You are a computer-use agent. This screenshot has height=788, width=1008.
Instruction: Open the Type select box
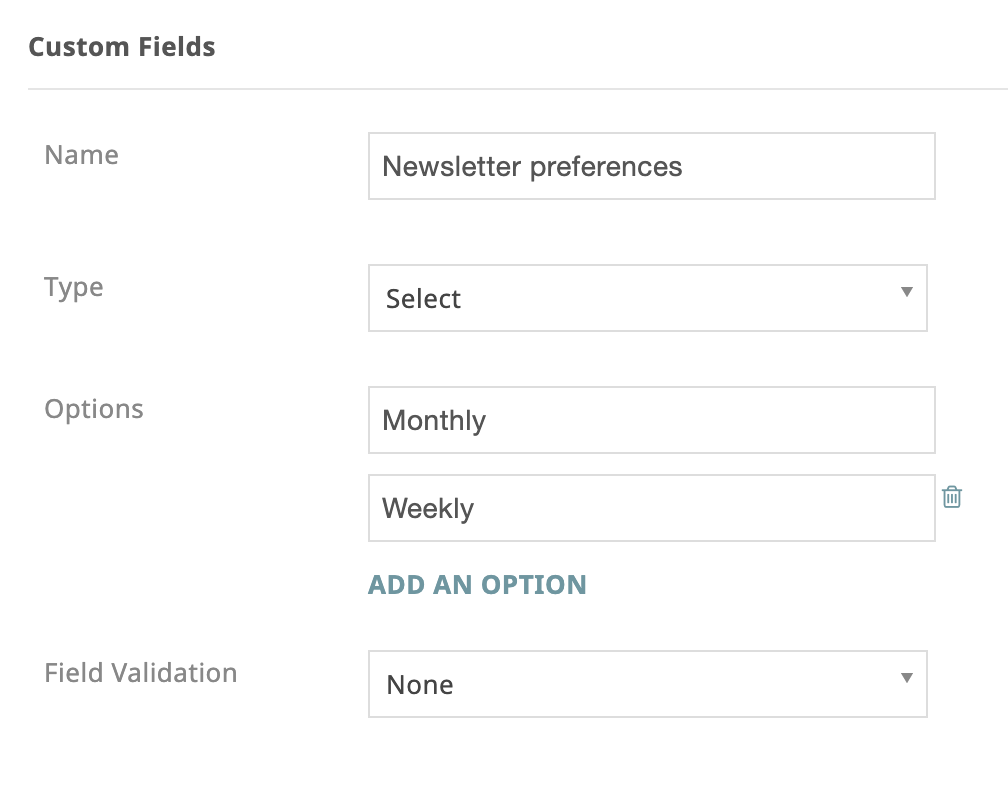pos(647,298)
